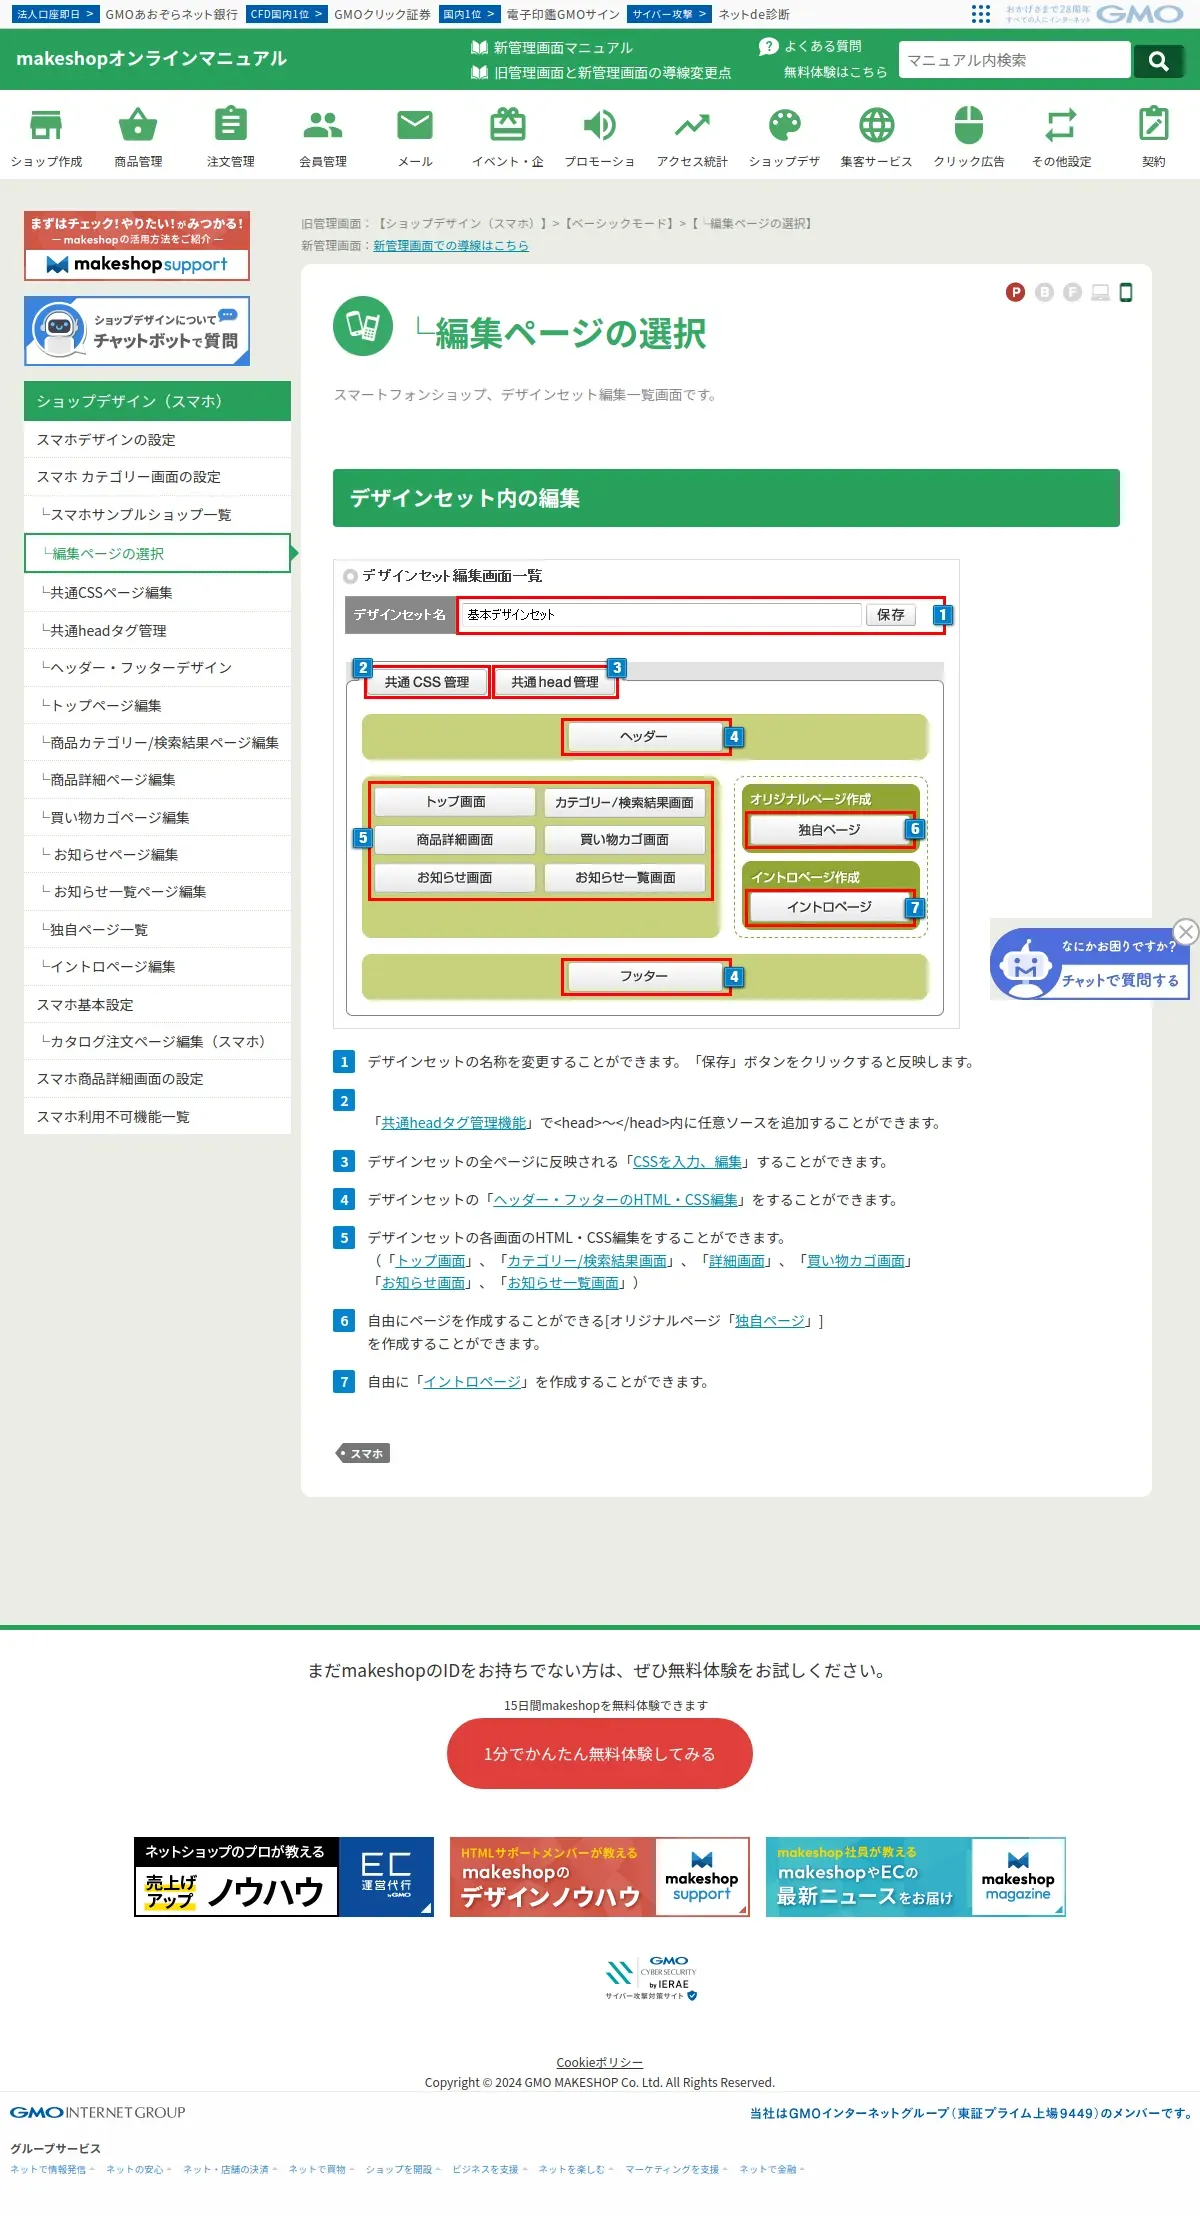Open CSSを入力、編集 link
Screen dimensions: 1200x2216
[x=688, y=1161]
